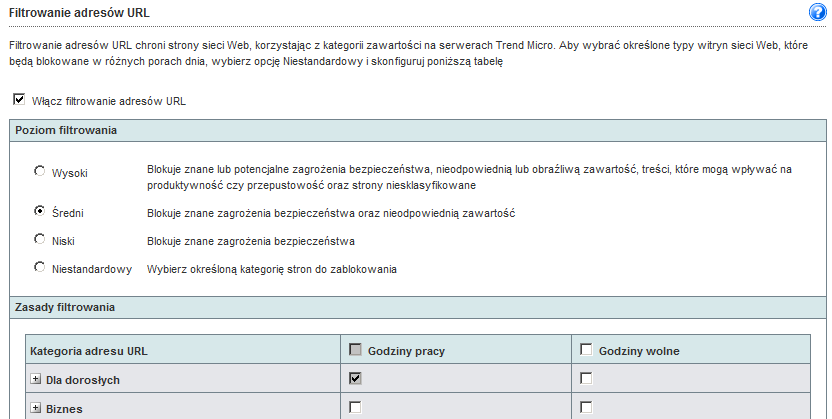Check Biznes during Godziny wolne
The width and height of the screenshot is (832, 419).
click(586, 407)
